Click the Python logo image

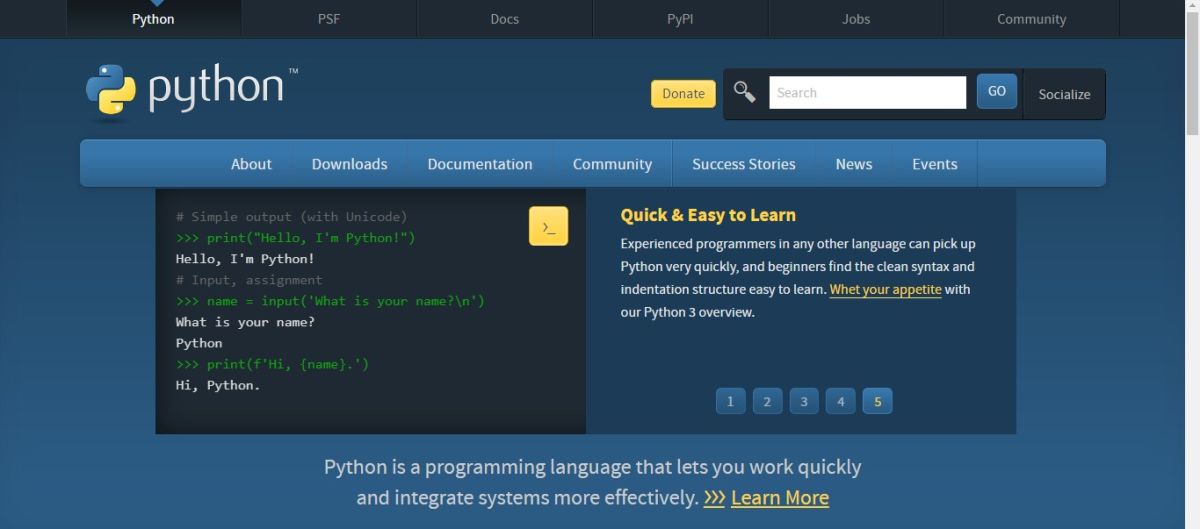click(191, 91)
